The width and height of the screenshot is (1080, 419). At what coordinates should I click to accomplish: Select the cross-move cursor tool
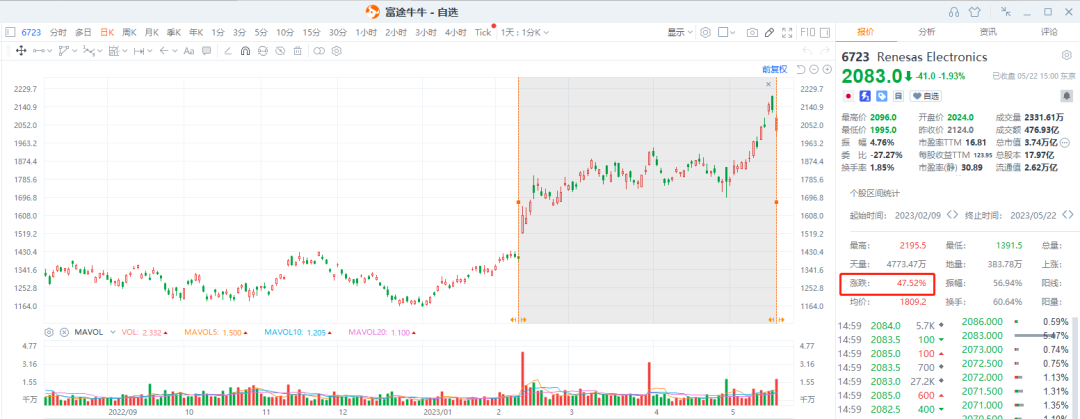(21, 50)
